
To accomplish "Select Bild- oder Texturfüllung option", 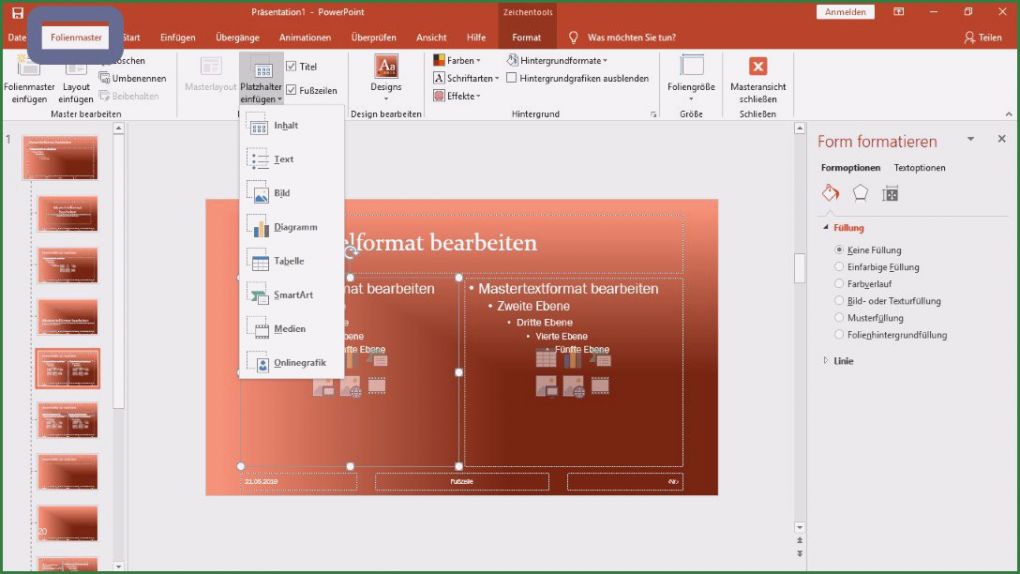I will (839, 301).
